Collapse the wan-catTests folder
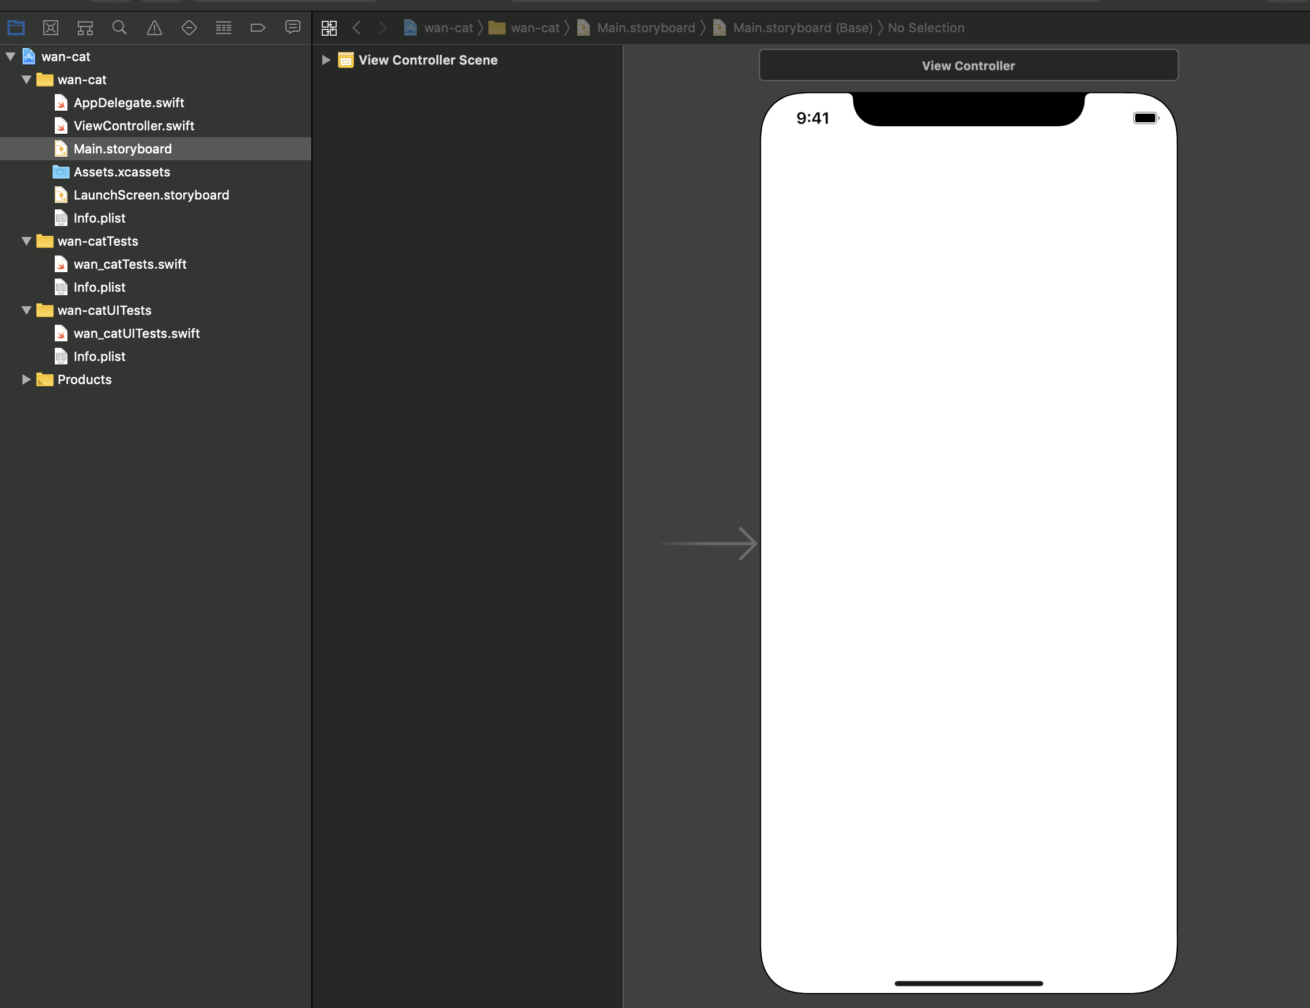 tap(26, 241)
